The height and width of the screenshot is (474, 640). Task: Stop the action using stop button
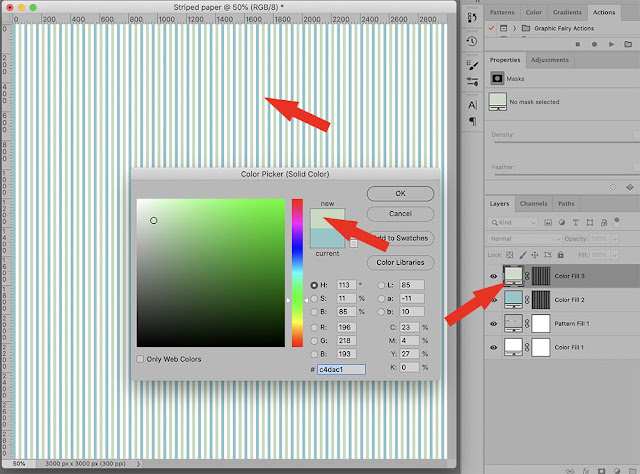tap(578, 44)
